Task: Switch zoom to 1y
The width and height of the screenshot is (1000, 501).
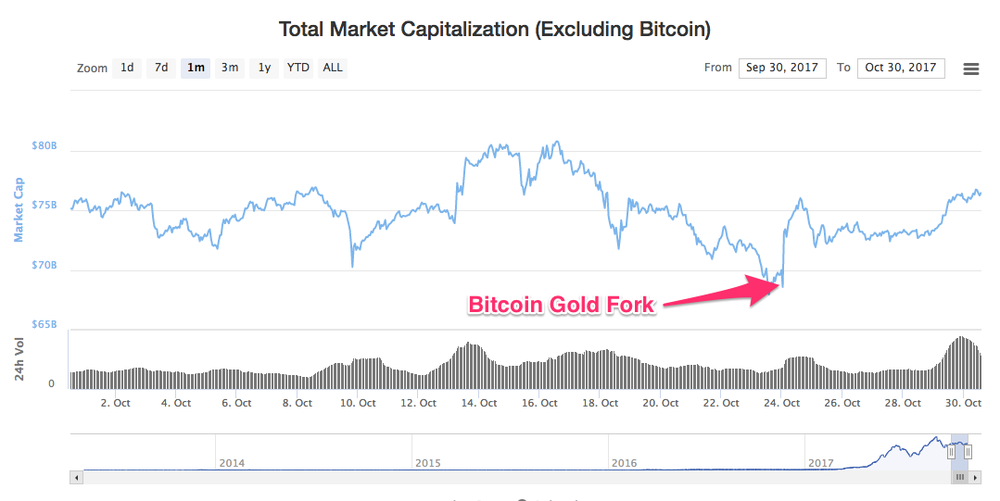Action: (264, 68)
